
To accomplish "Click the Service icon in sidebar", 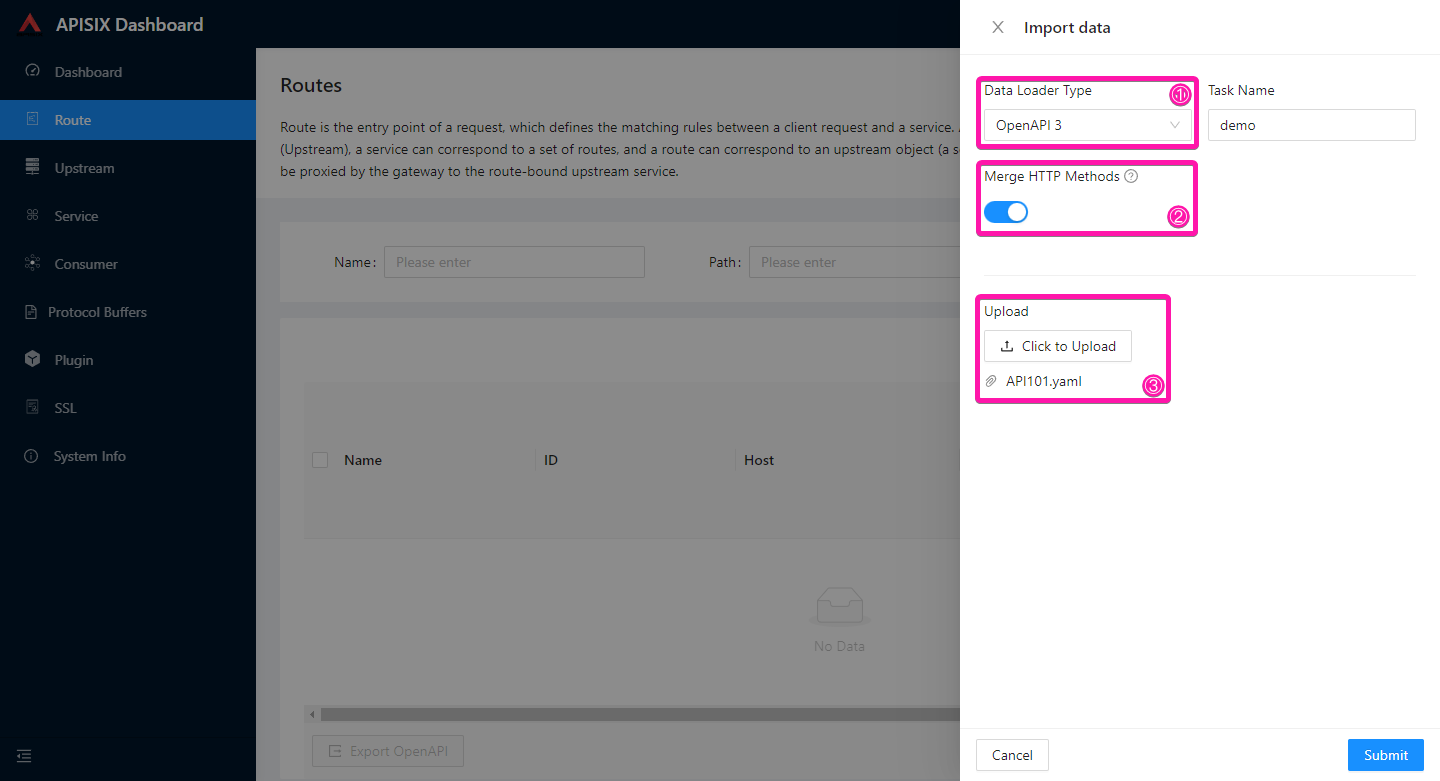I will pos(32,215).
